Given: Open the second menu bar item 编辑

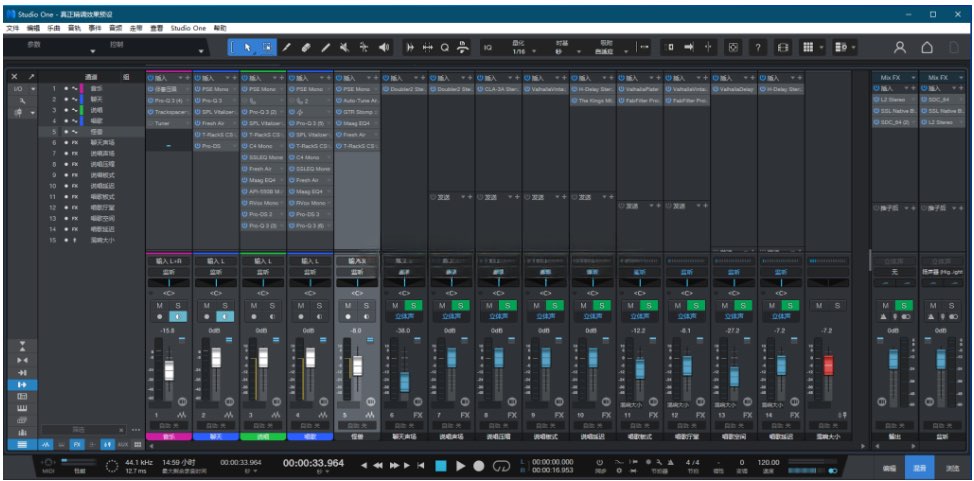Looking at the screenshot, I should click(x=33, y=28).
